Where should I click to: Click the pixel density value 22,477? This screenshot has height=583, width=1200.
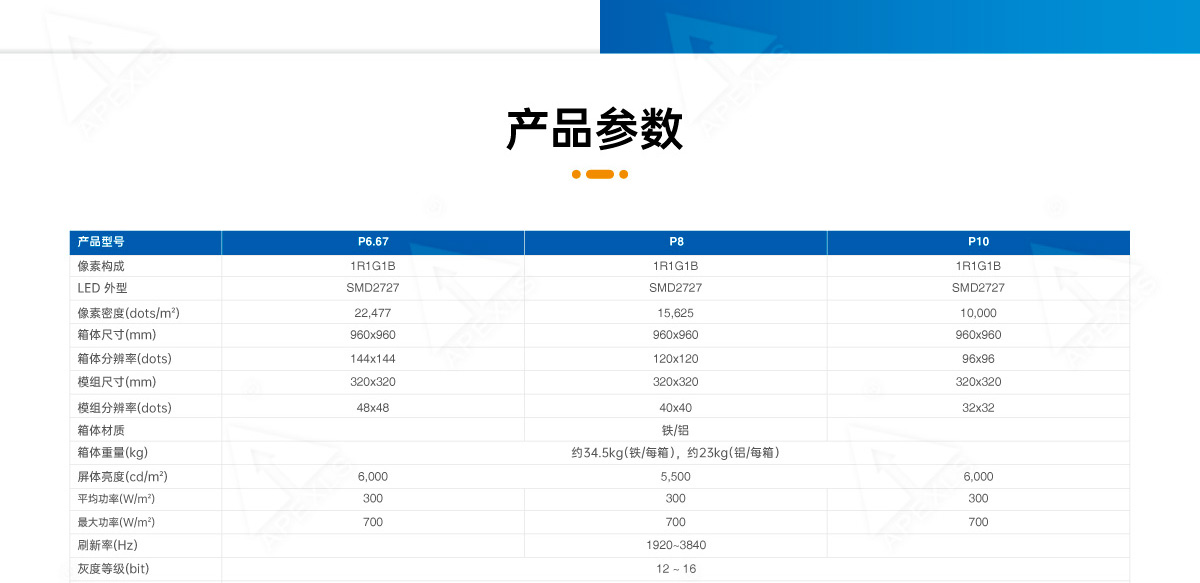pyautogui.click(x=373, y=313)
